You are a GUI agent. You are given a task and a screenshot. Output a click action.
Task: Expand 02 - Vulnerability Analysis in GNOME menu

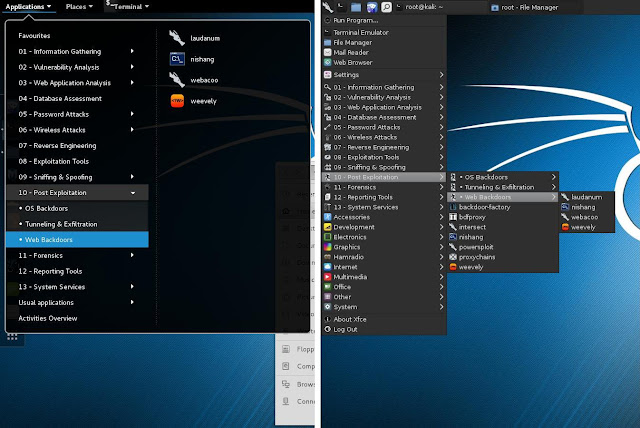(77, 67)
